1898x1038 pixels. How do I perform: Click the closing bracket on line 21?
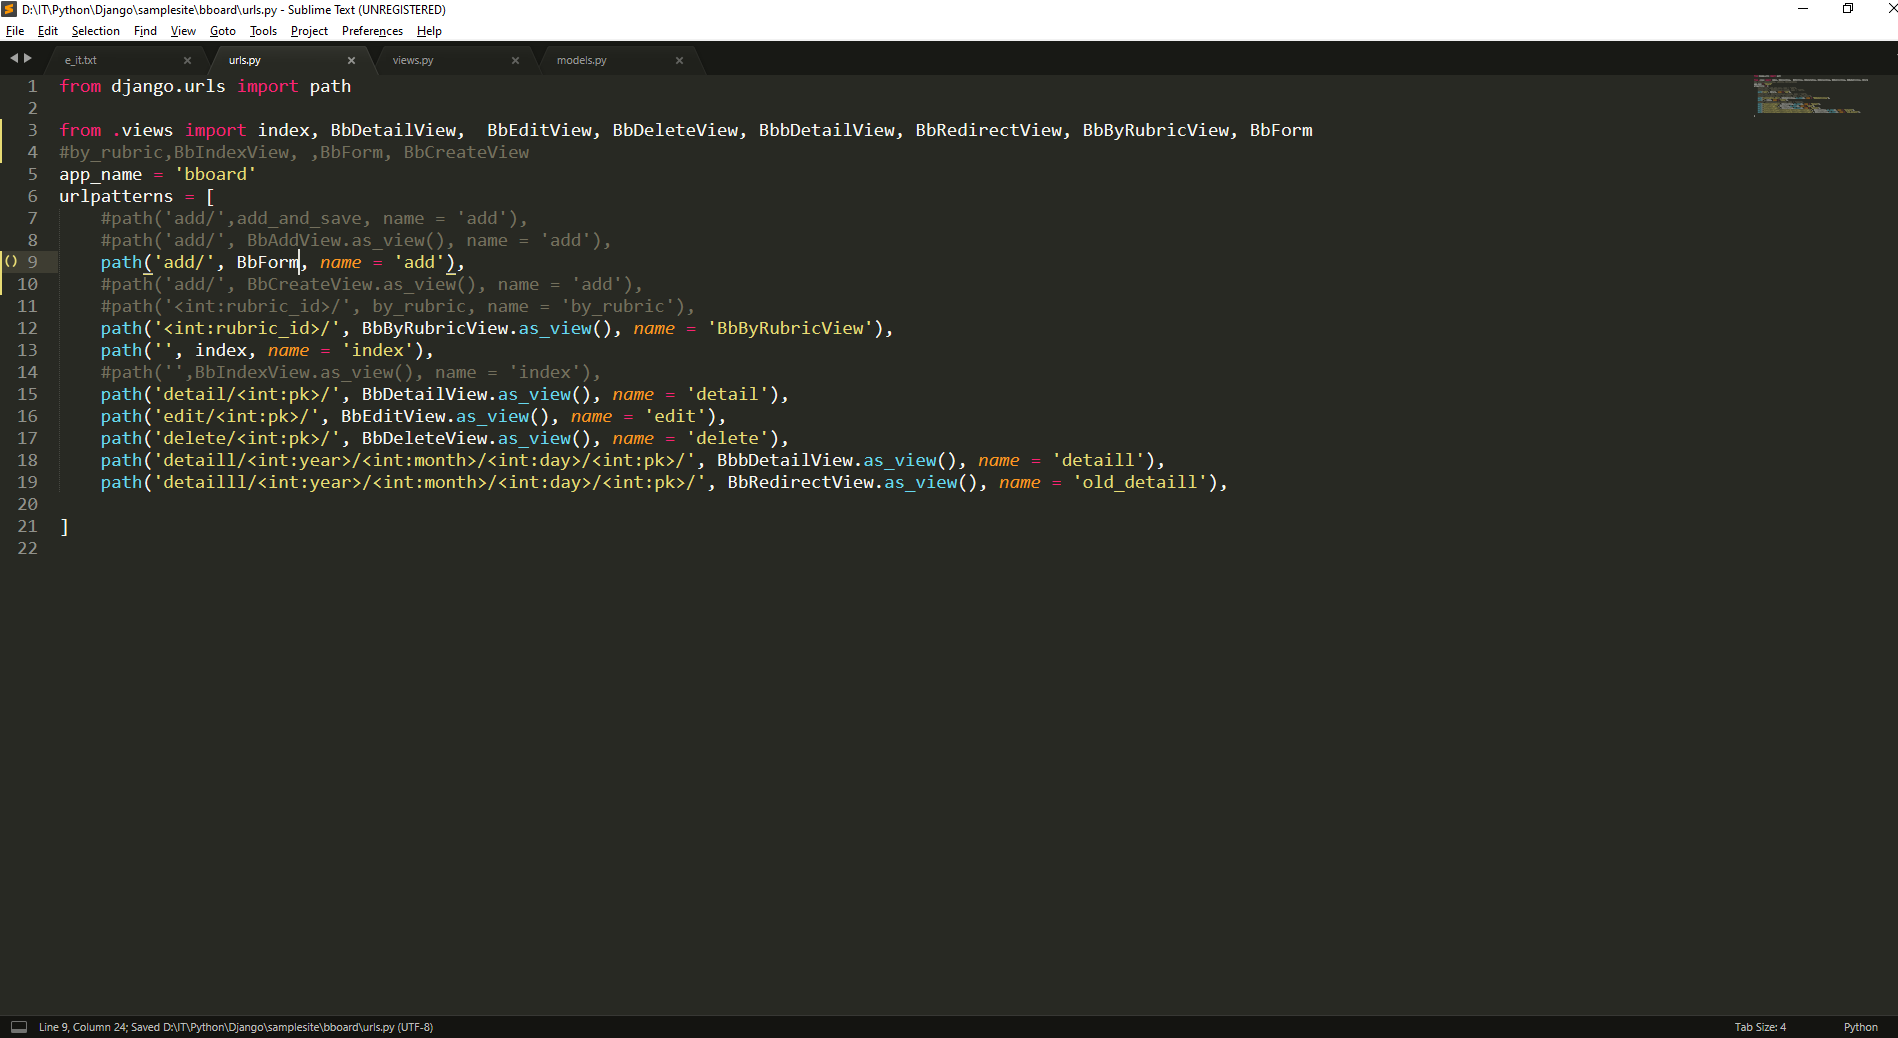pos(64,526)
